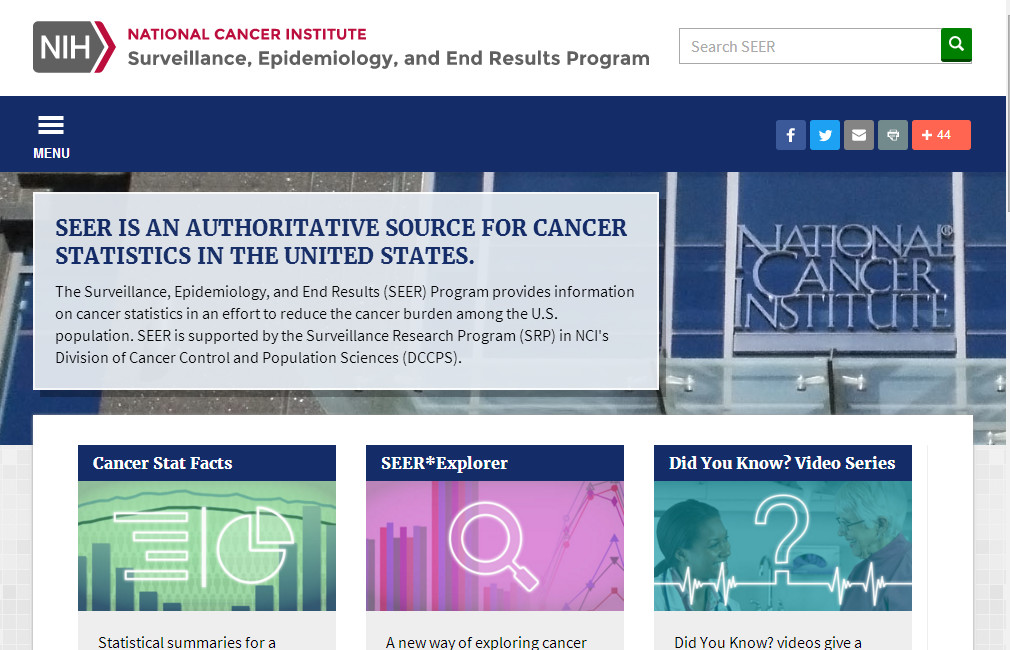
Task: Expand more sharing options (+44)
Action: (941, 135)
